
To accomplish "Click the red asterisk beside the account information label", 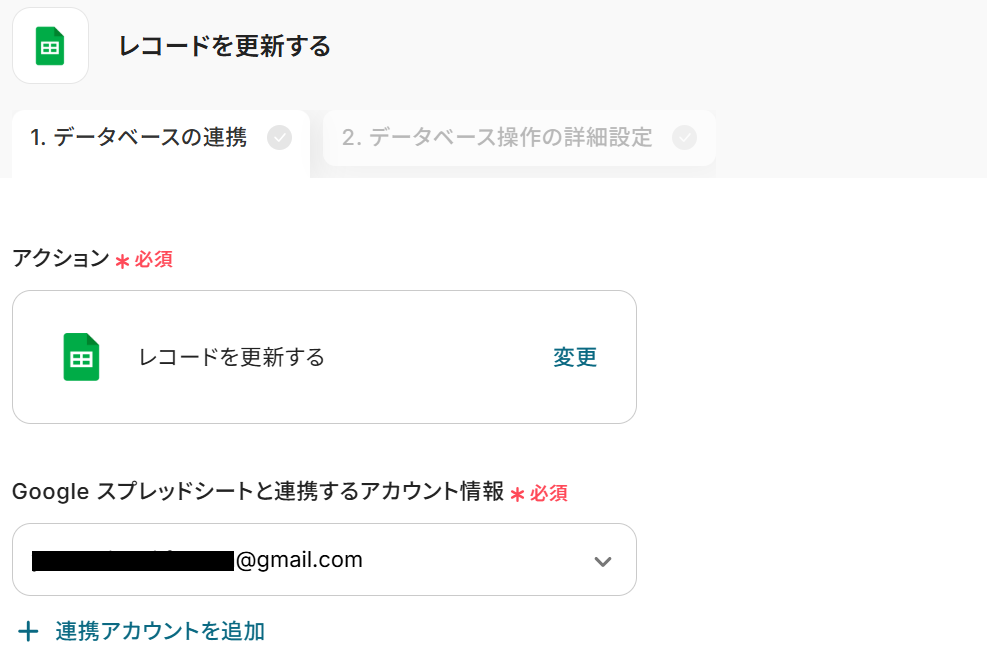I will pyautogui.click(x=517, y=494).
